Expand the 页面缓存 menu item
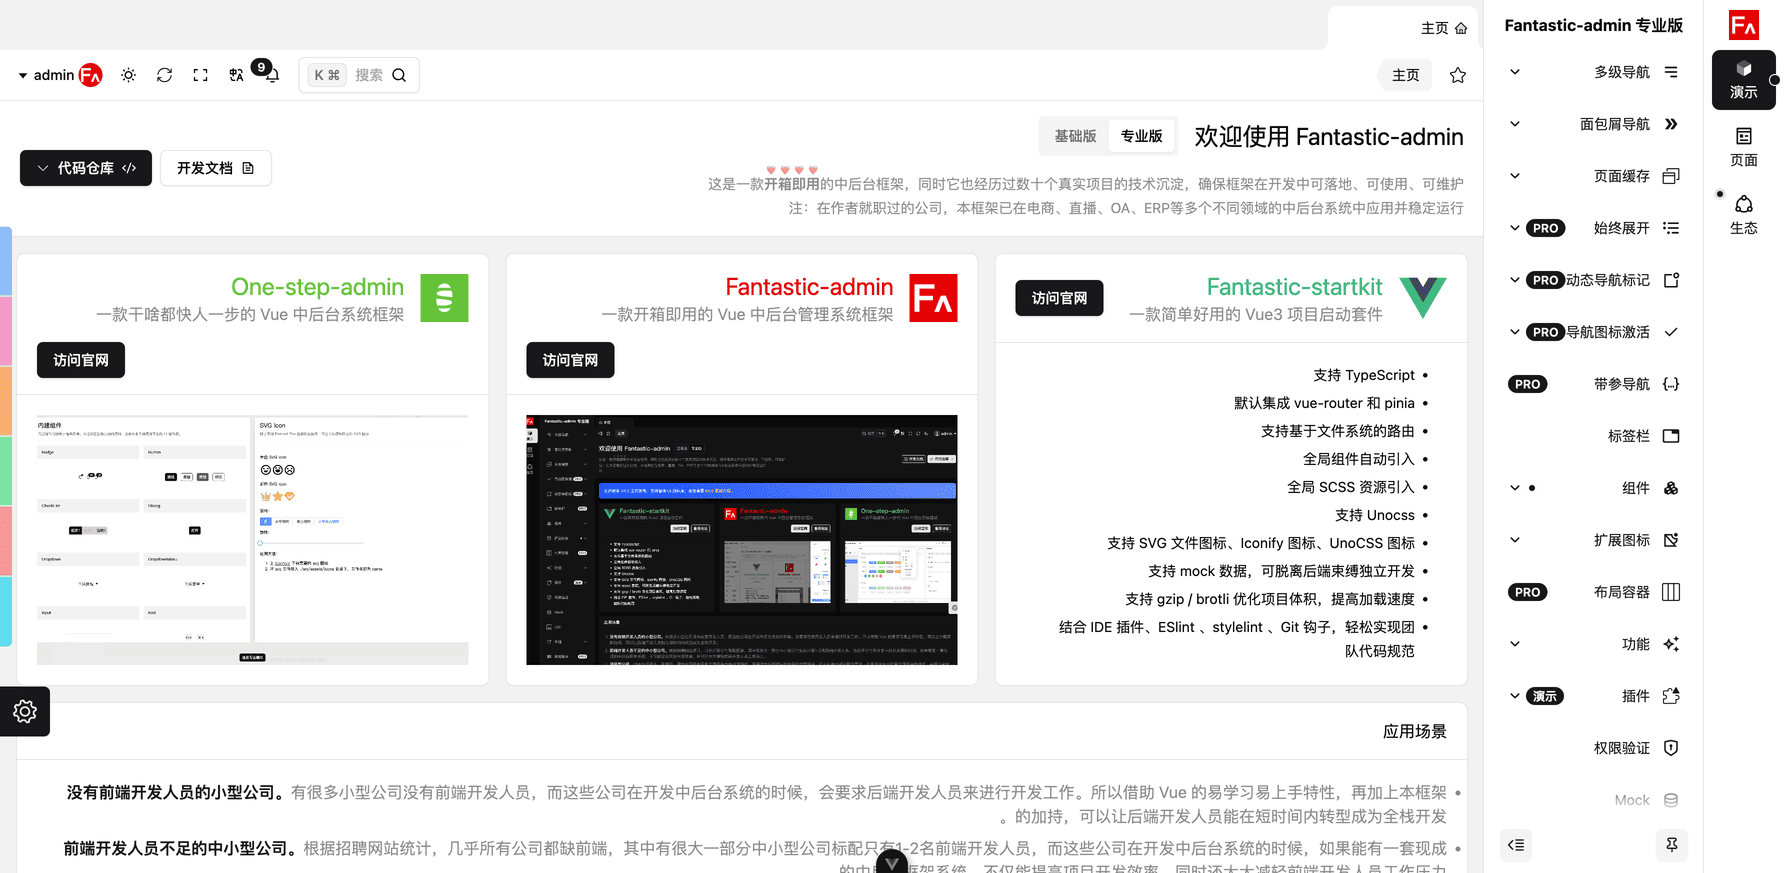Image resolution: width=1784 pixels, height=873 pixels. (1594, 176)
